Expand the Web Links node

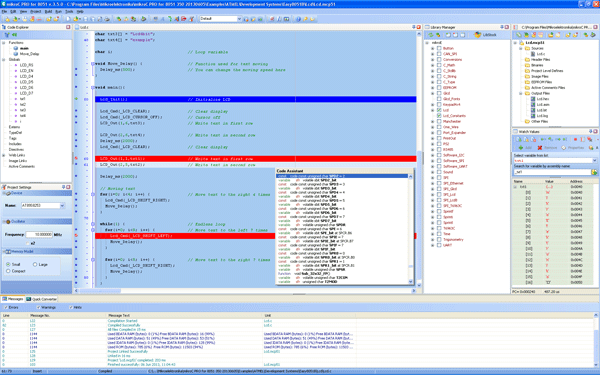click(4, 155)
